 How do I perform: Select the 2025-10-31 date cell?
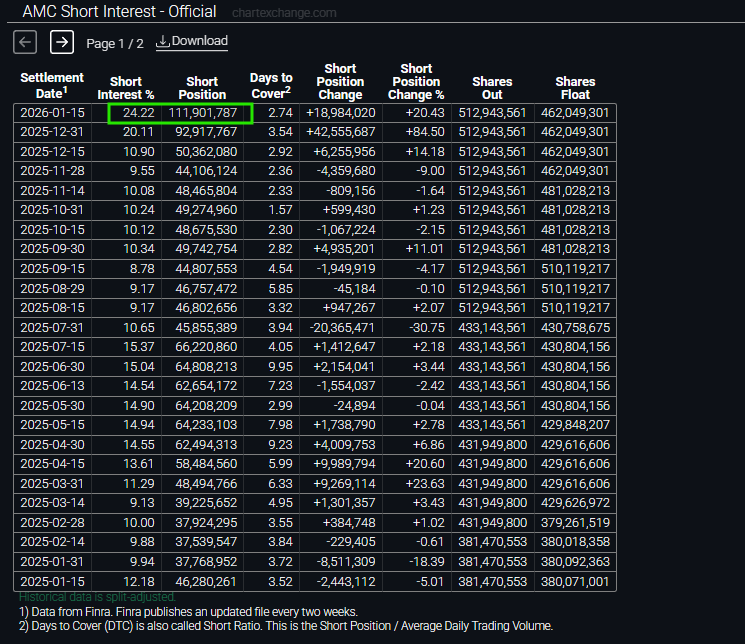pos(52,210)
